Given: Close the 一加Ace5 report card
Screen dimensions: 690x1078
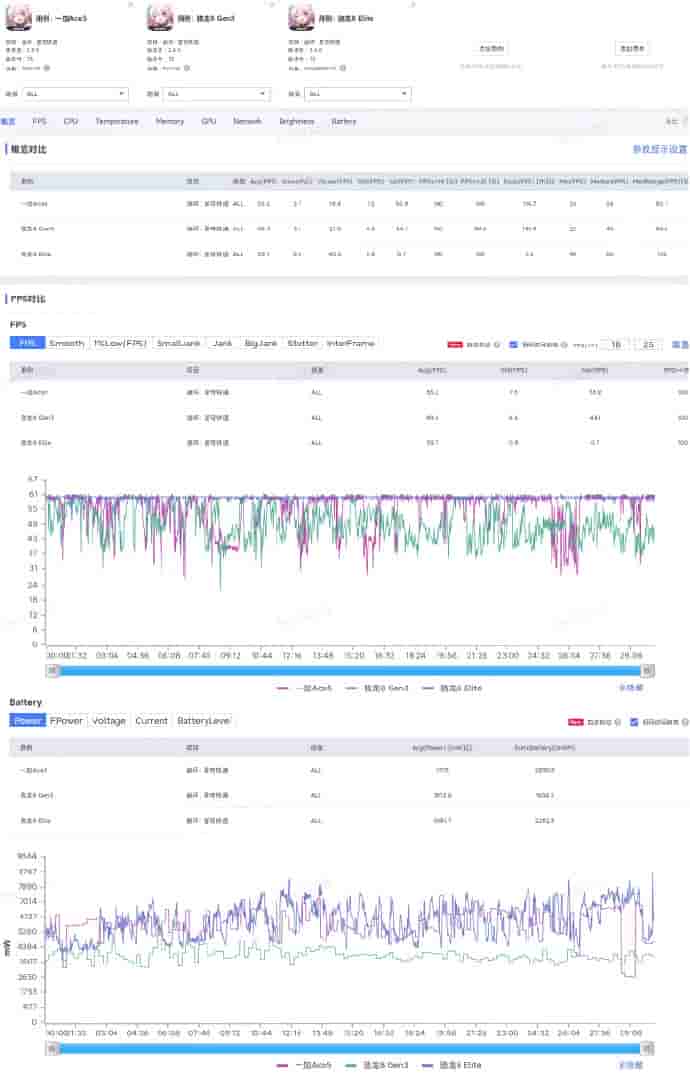Looking at the screenshot, I should pyautogui.click(x=131, y=5).
